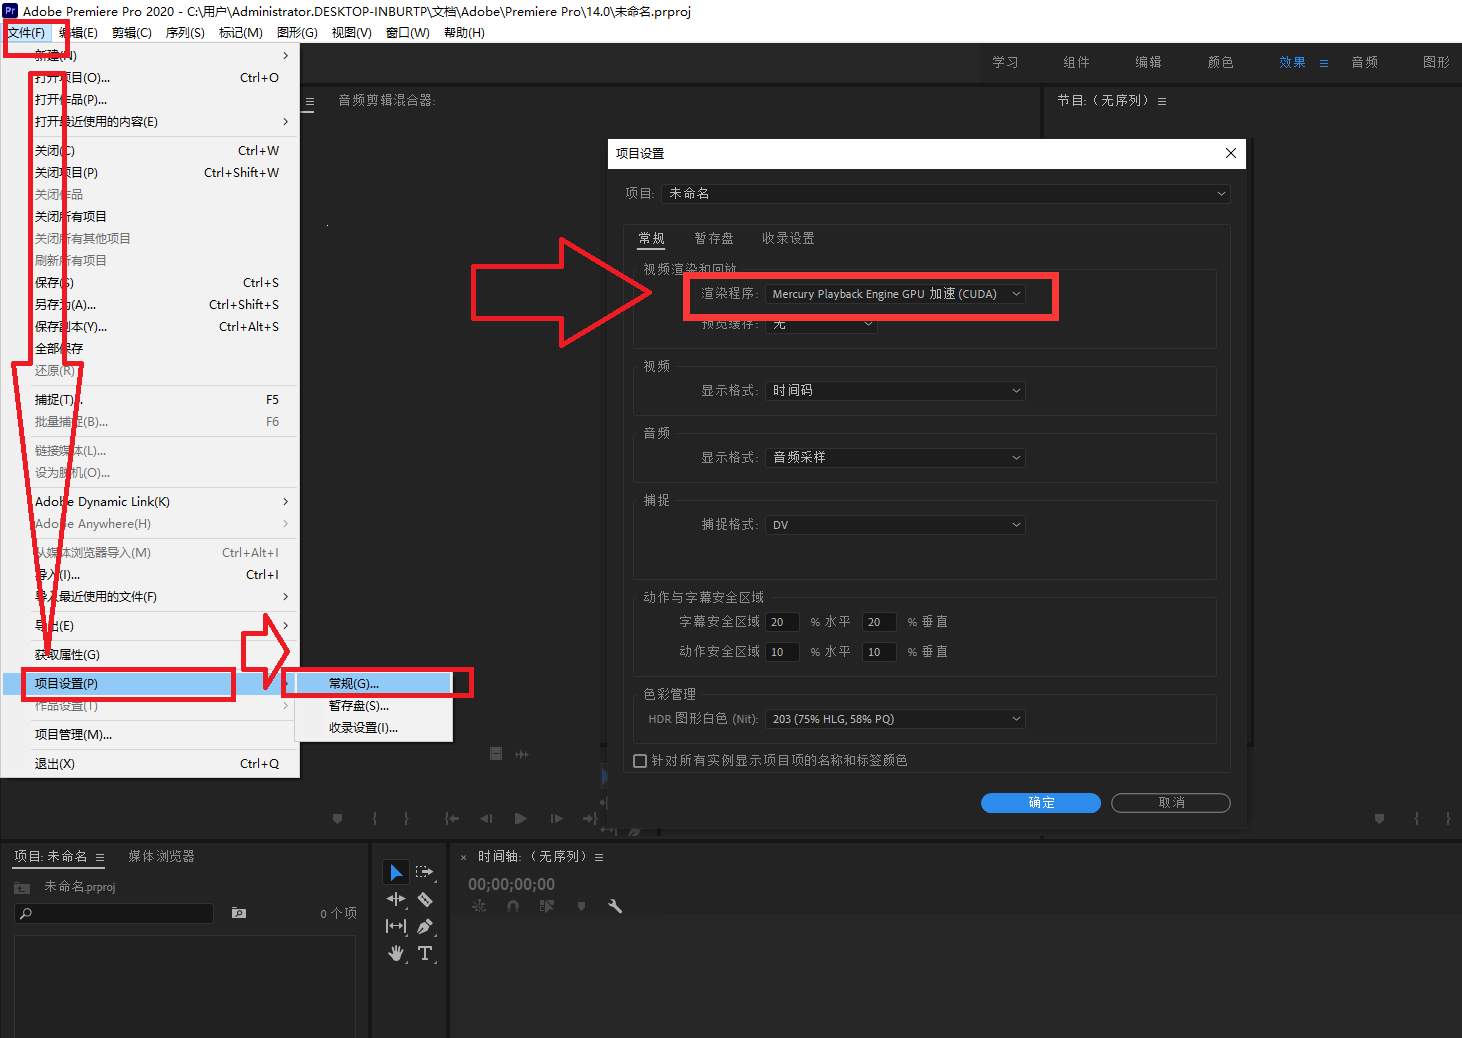
Task: Open video 显示格式 dropdown showing 时间码
Action: click(x=896, y=391)
